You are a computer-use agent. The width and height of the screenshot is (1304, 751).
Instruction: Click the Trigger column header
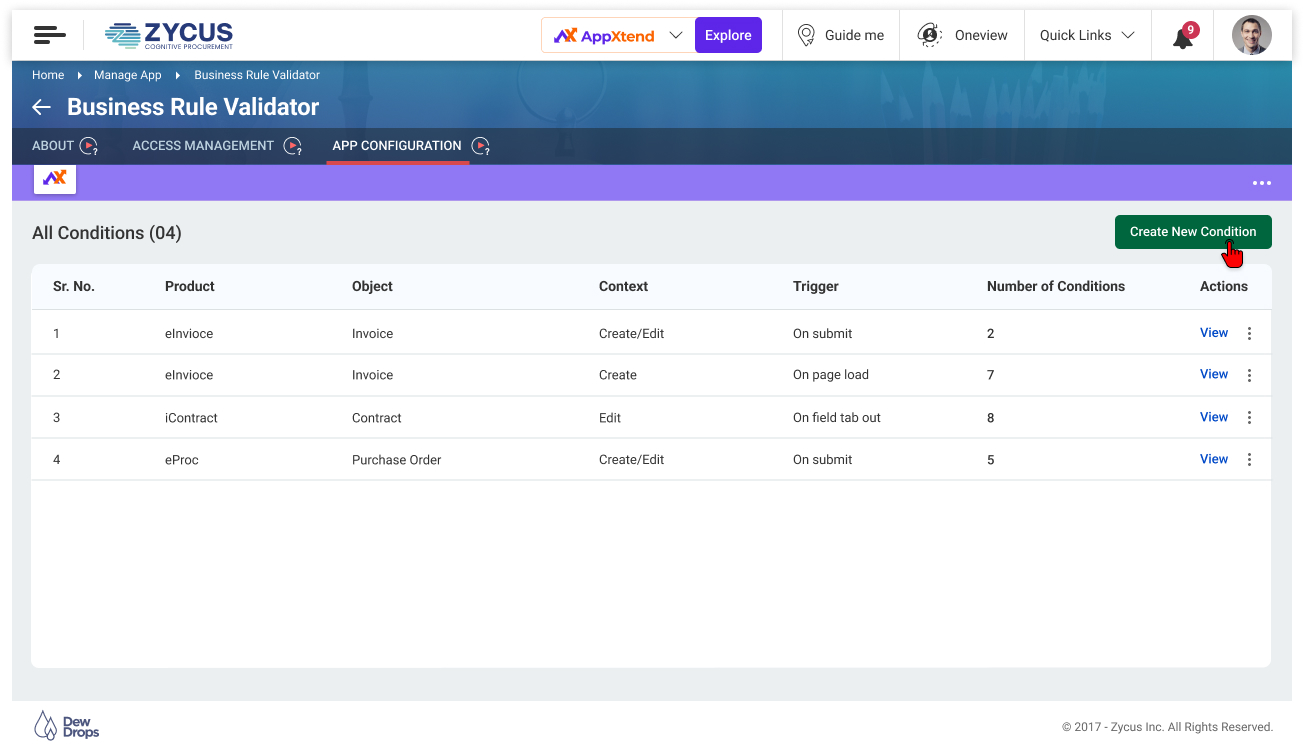[x=816, y=286]
